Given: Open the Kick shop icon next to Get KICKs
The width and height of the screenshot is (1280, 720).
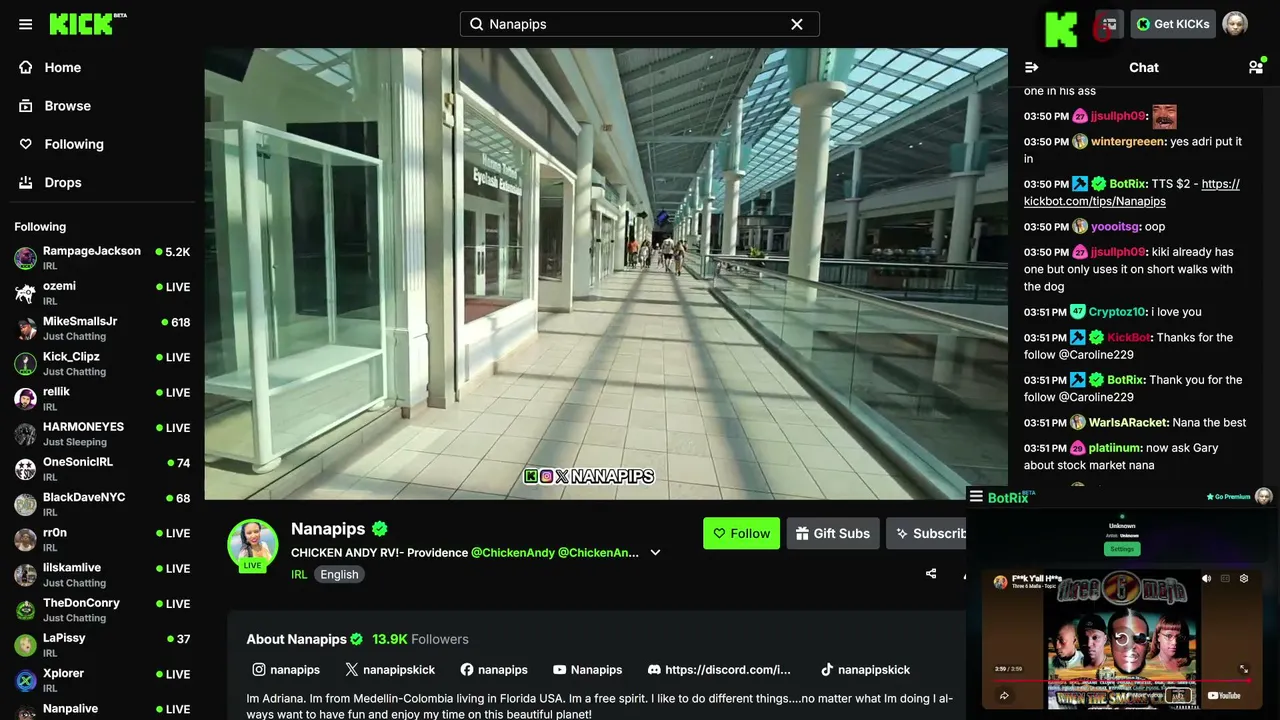Looking at the screenshot, I should pyautogui.click(x=1109, y=24).
